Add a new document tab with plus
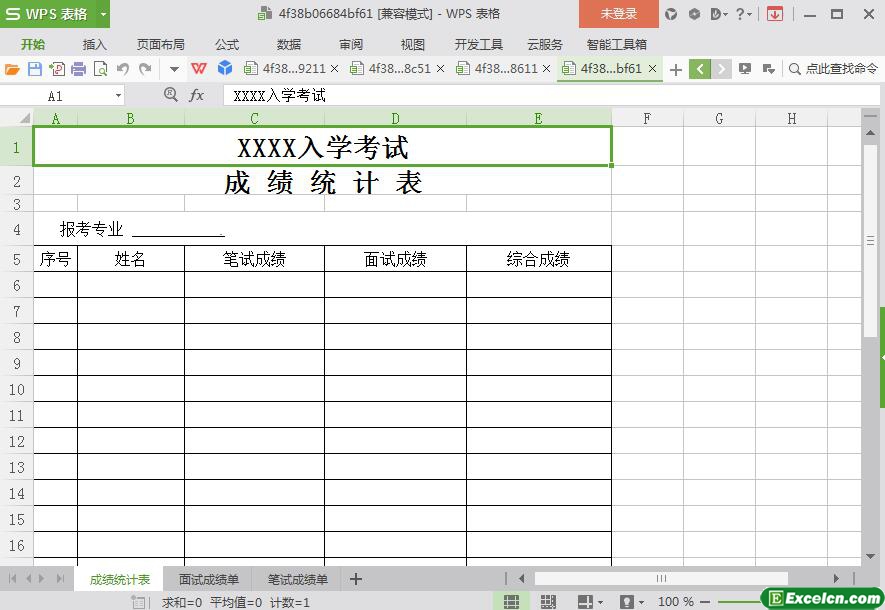 pos(676,69)
